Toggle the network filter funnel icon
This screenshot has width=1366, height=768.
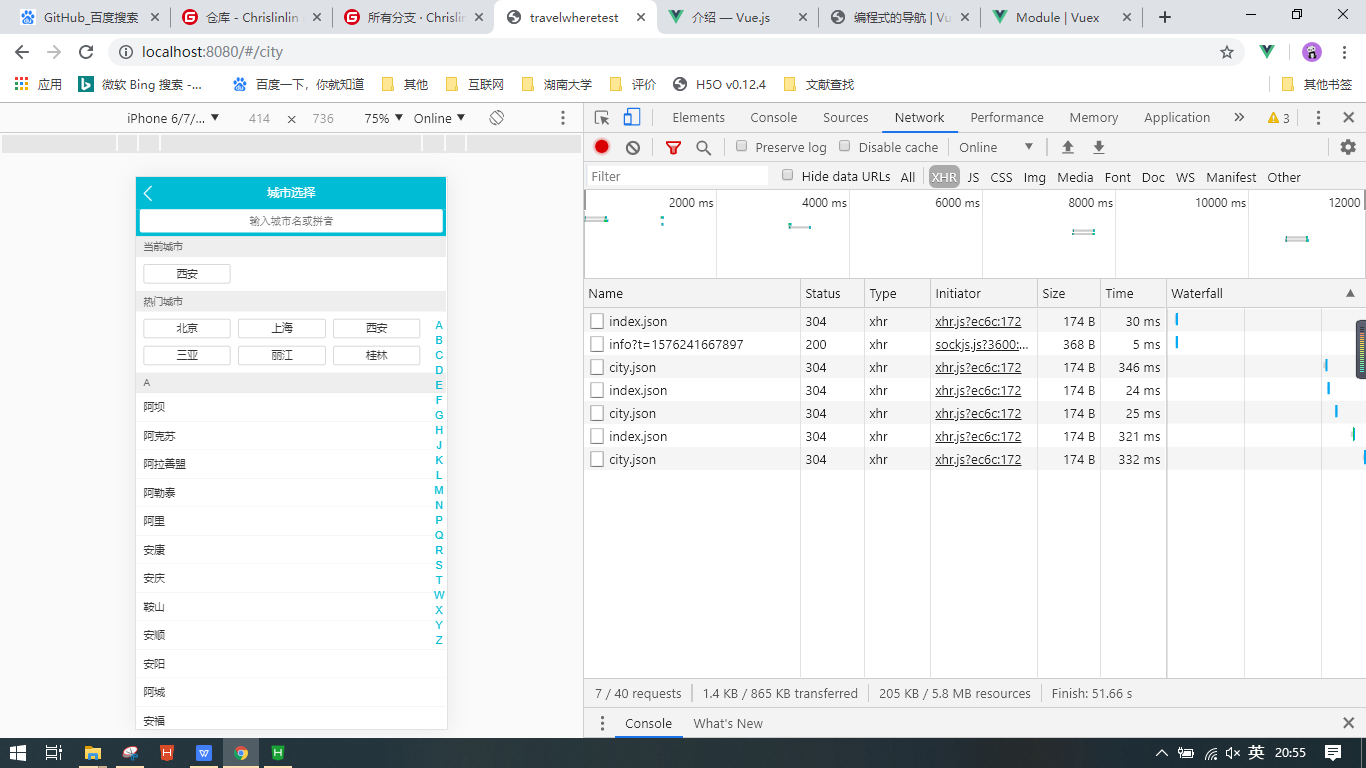coord(673,147)
